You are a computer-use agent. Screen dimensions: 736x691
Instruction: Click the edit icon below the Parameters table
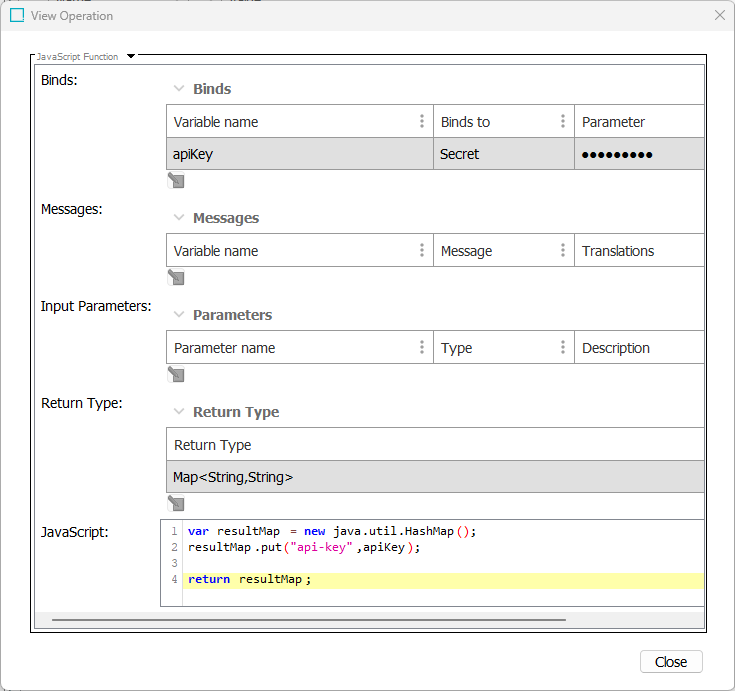click(176, 375)
